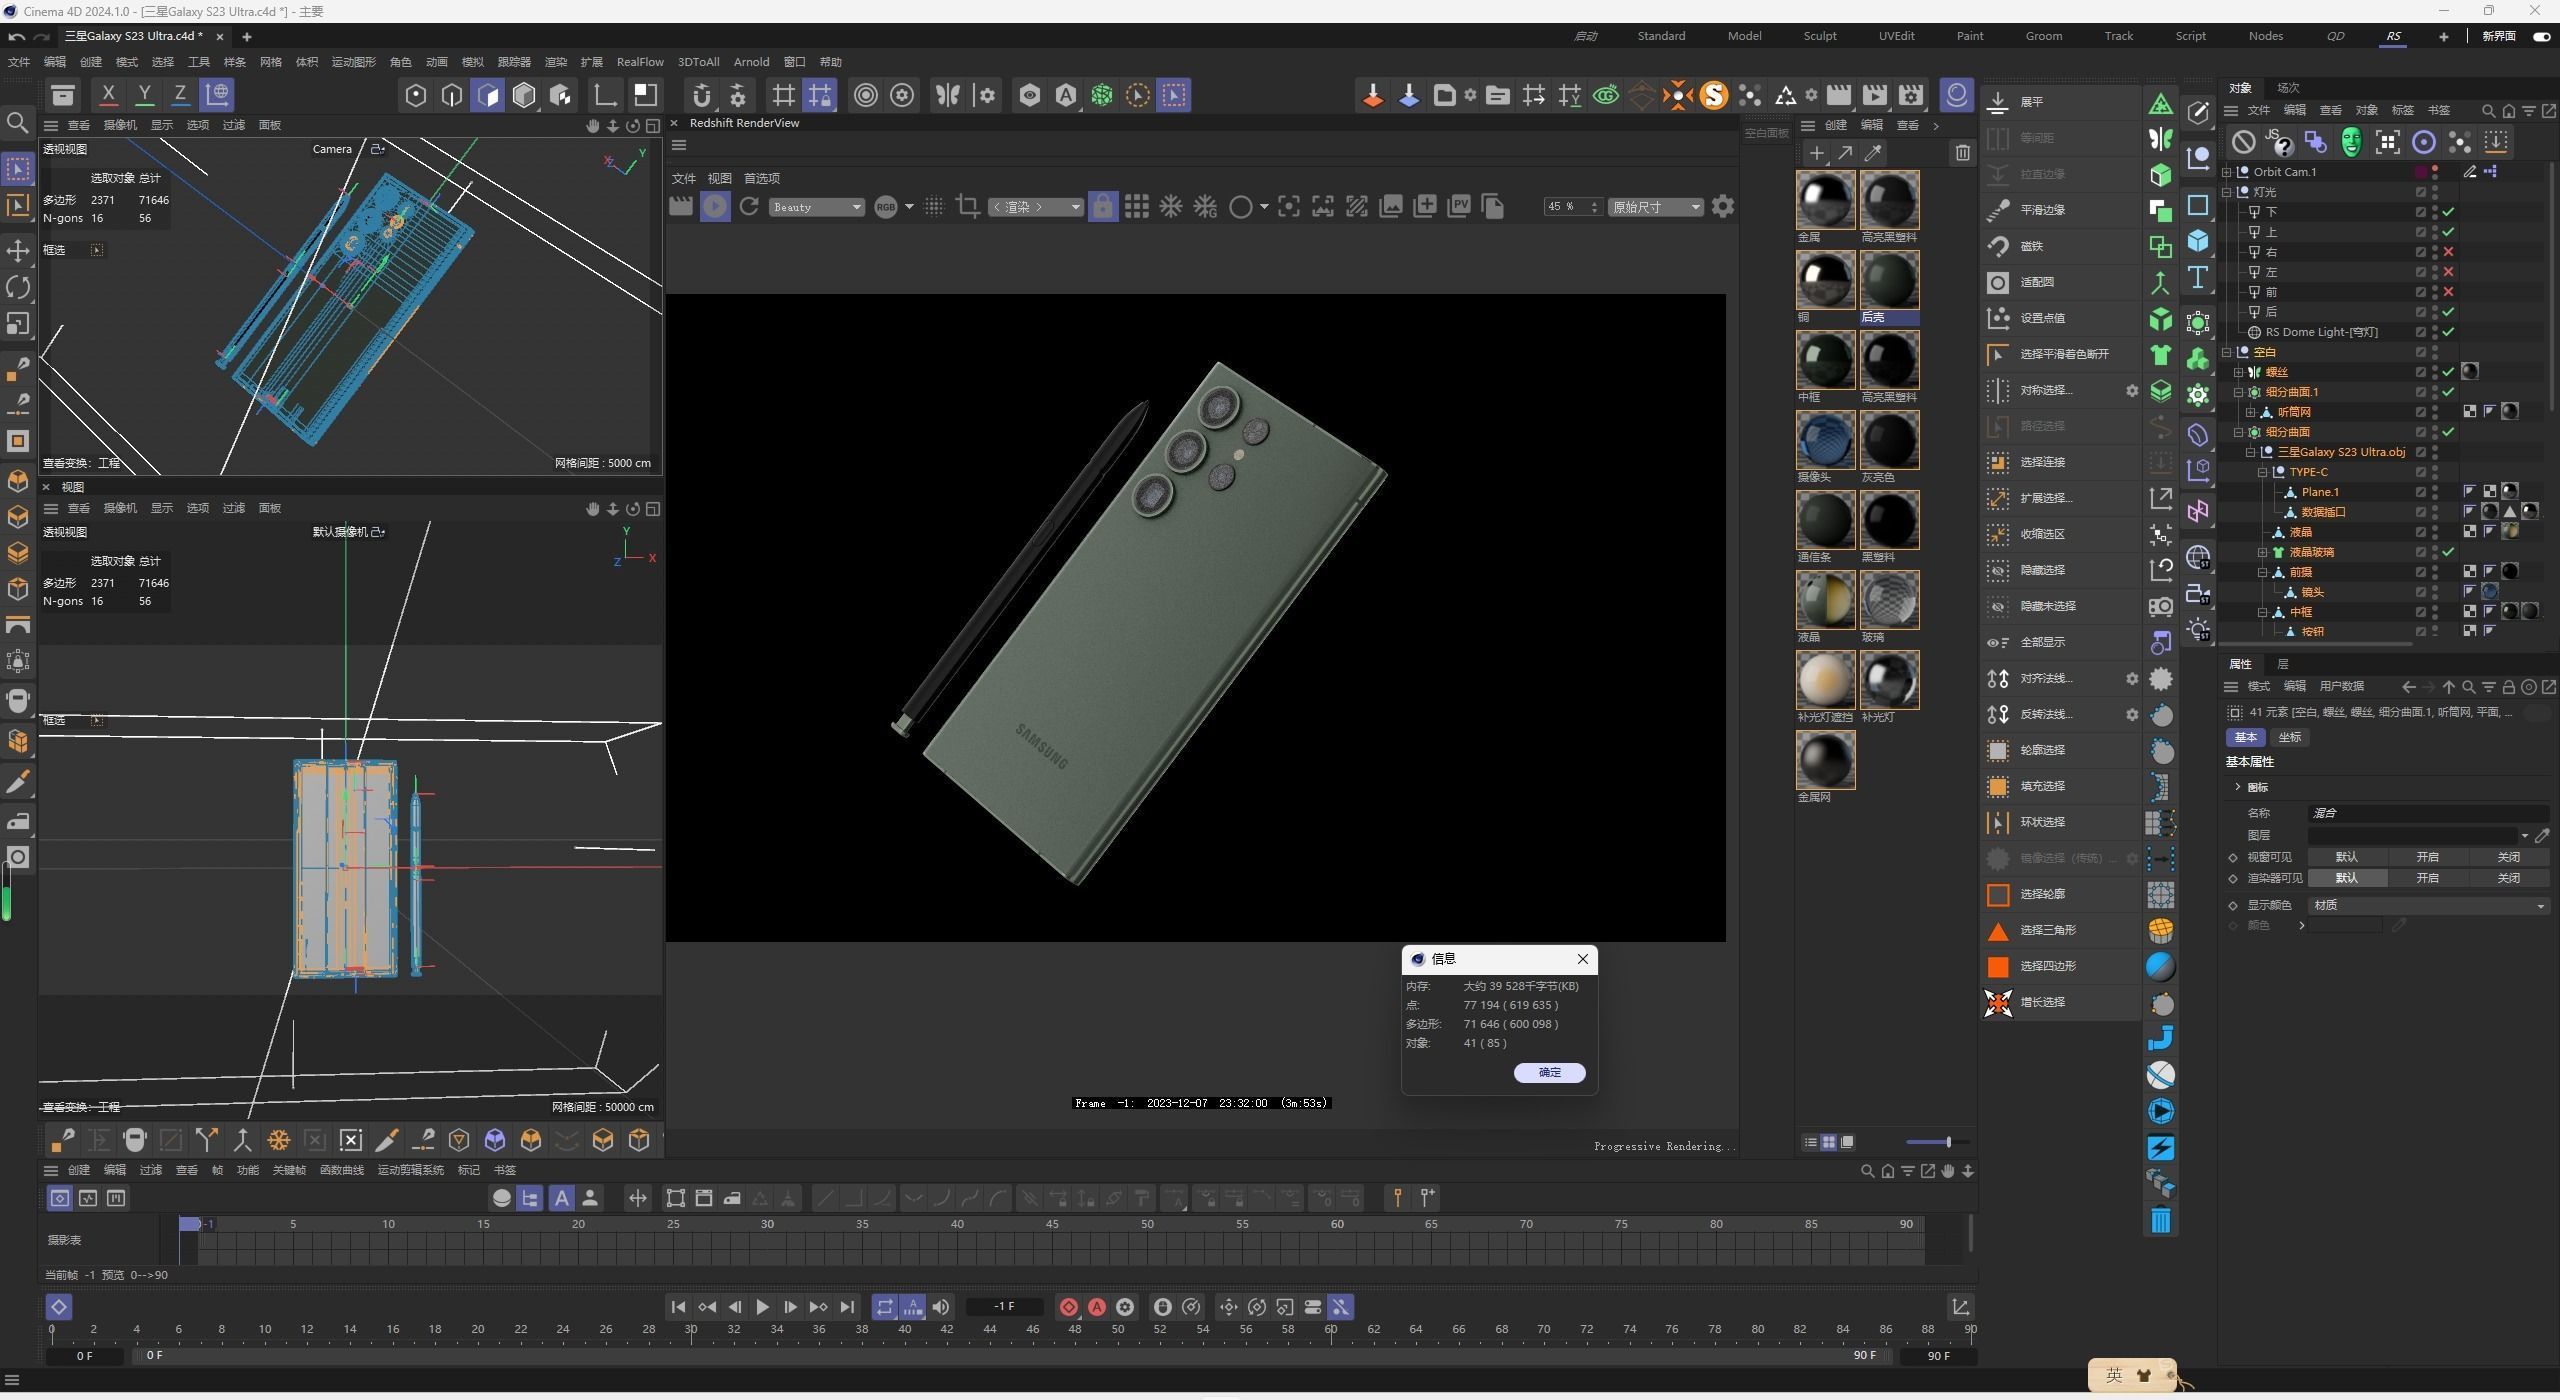This screenshot has width=2560, height=1400.
Task: Expand the Orbit Cam.1 tree node
Action: coord(2227,172)
